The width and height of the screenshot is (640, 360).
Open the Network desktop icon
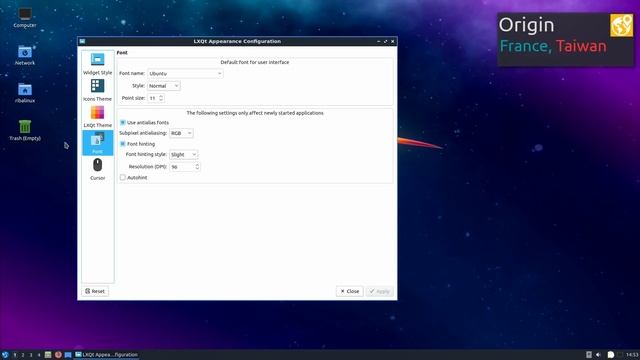pyautogui.click(x=25, y=55)
